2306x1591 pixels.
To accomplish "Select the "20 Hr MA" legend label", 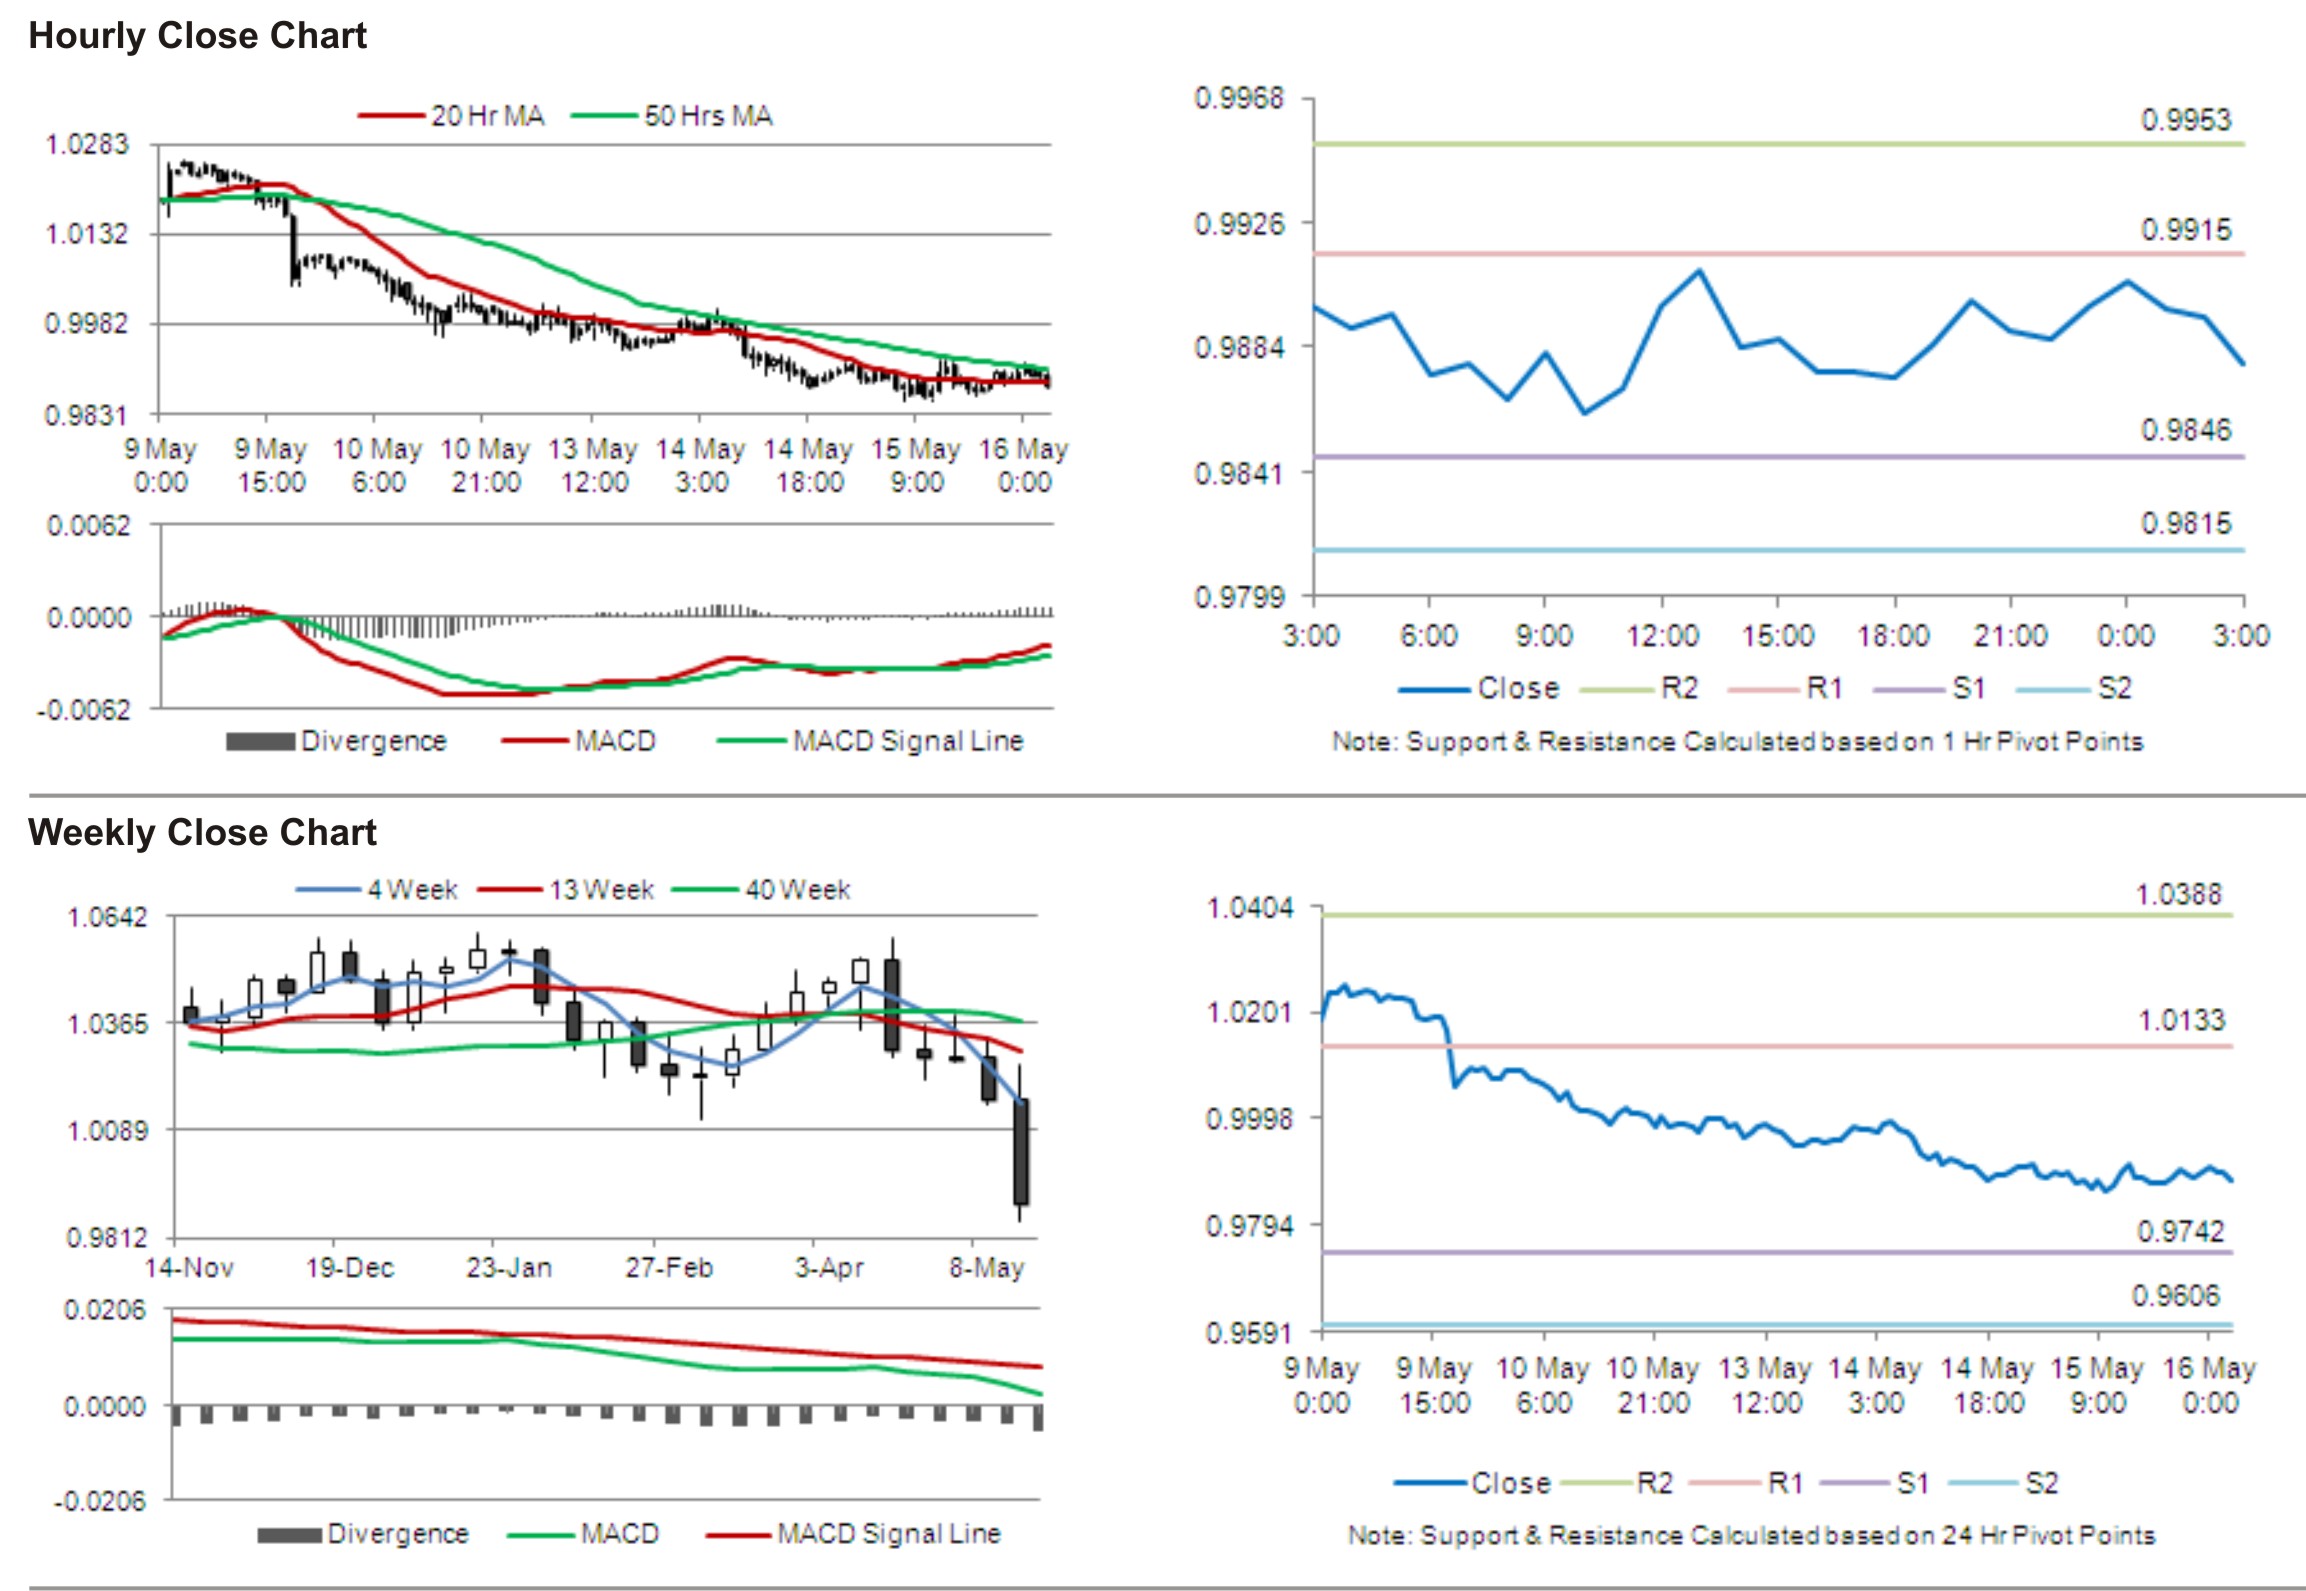I will (488, 116).
